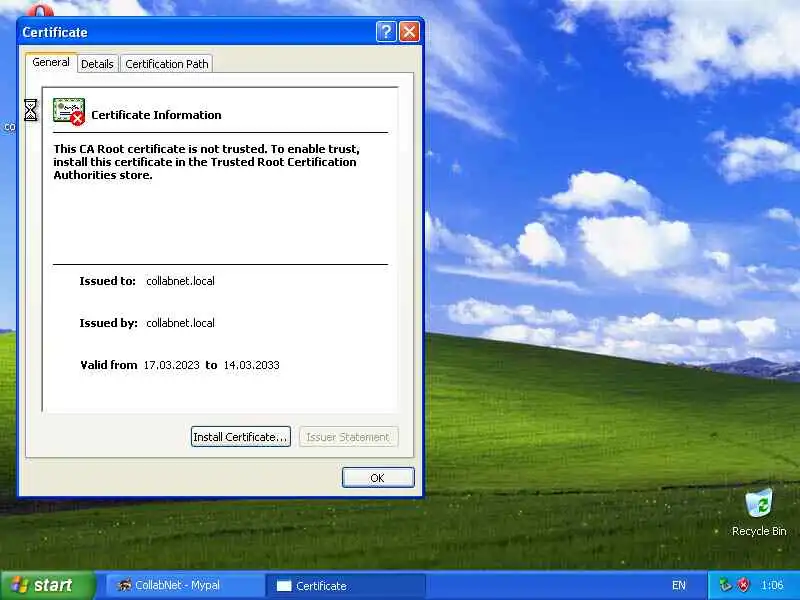Open the Recycle Bin icon
The image size is (800, 600).
(x=759, y=512)
